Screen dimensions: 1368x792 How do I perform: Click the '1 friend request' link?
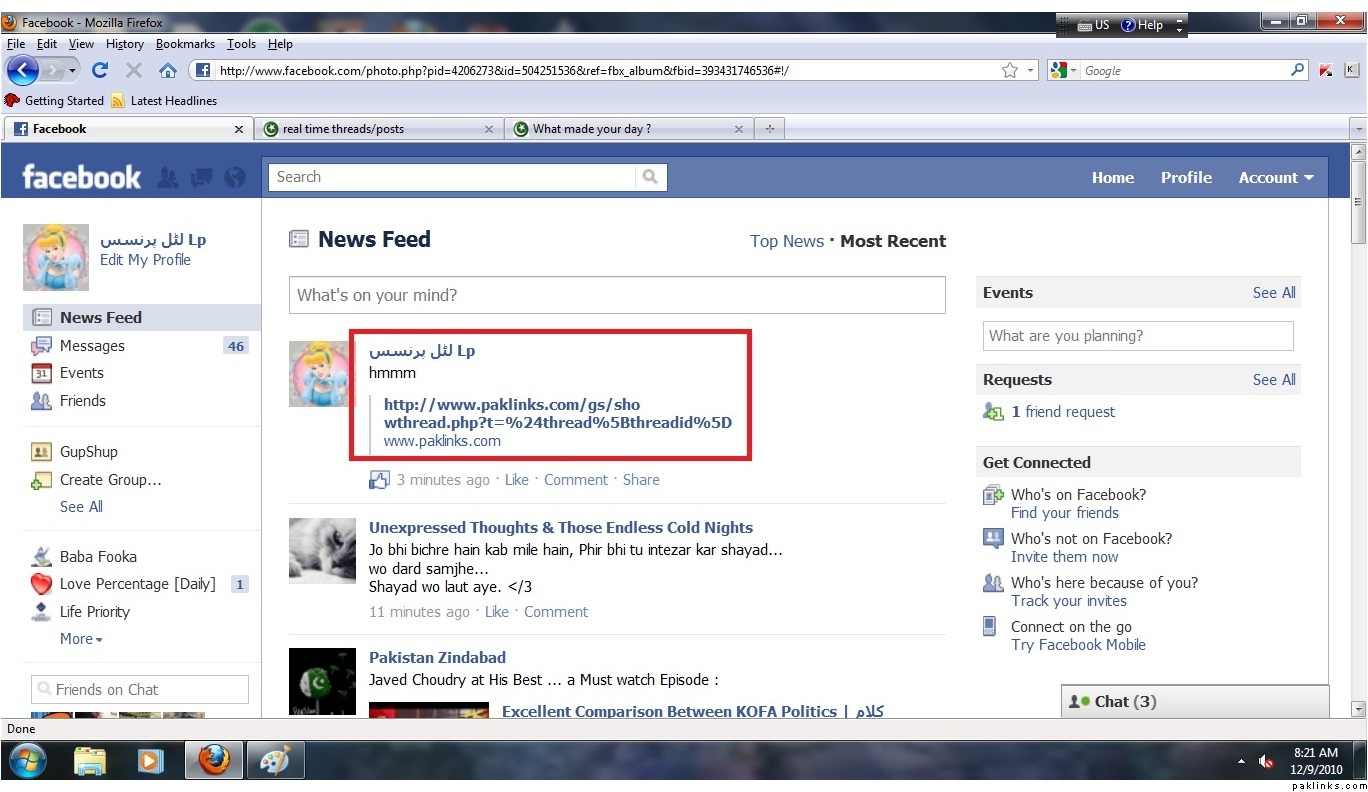click(x=1062, y=412)
